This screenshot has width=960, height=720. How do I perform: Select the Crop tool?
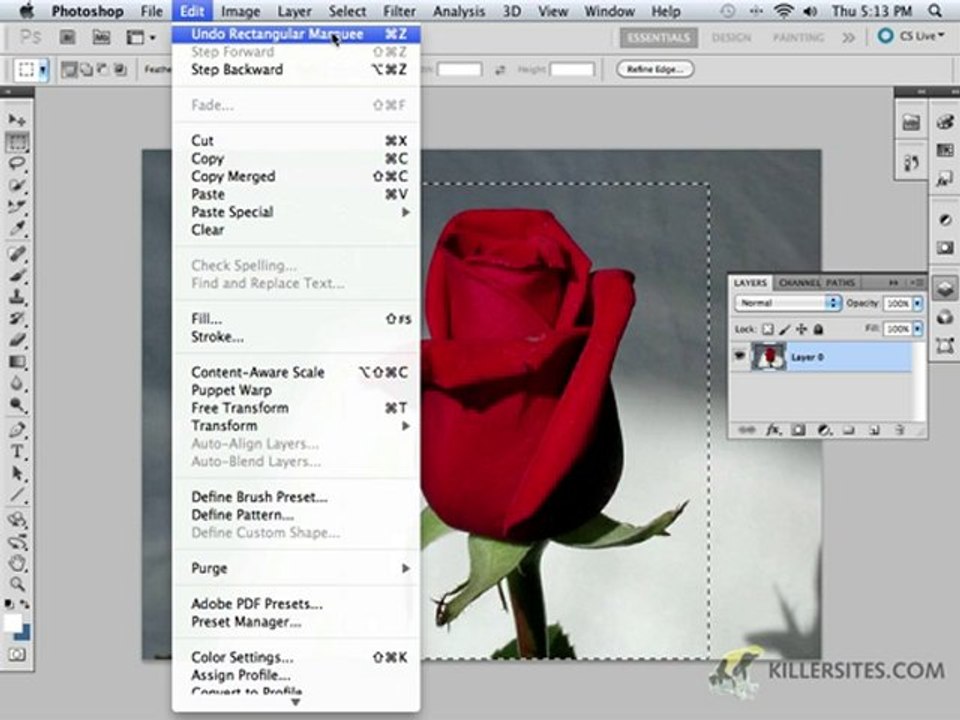coord(17,207)
